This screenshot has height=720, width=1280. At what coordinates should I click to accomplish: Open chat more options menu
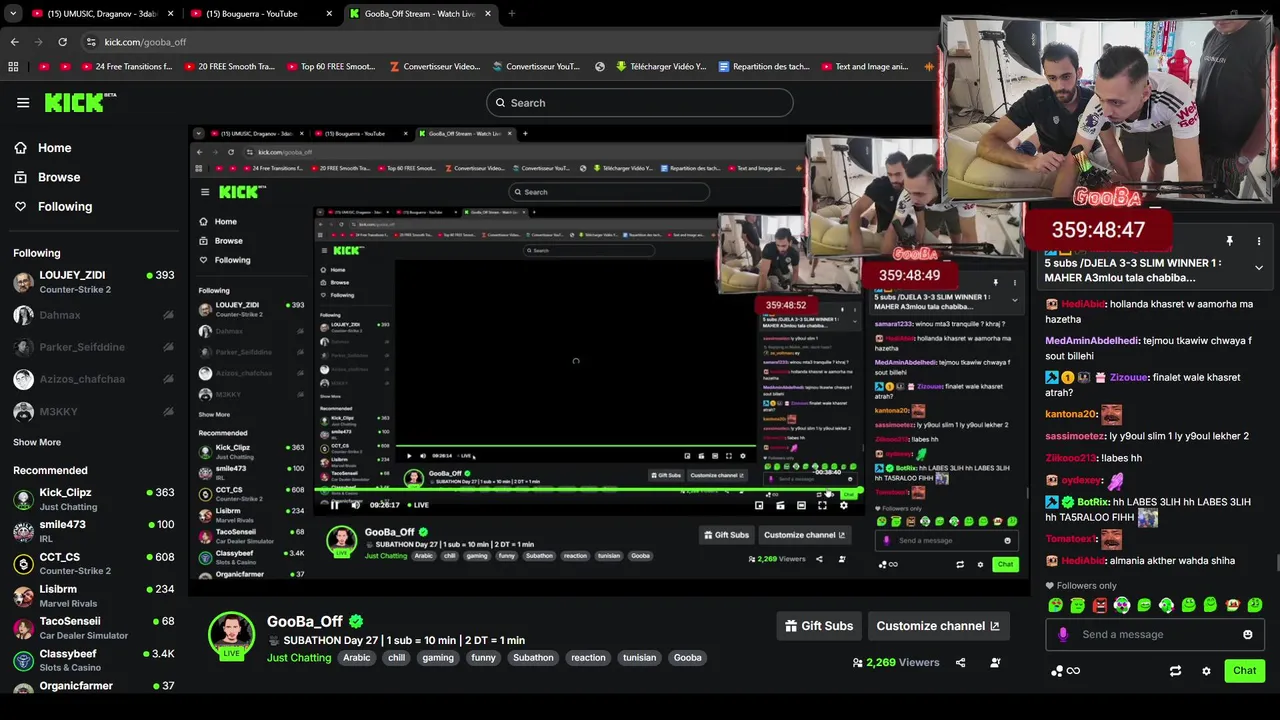tap(1259, 241)
